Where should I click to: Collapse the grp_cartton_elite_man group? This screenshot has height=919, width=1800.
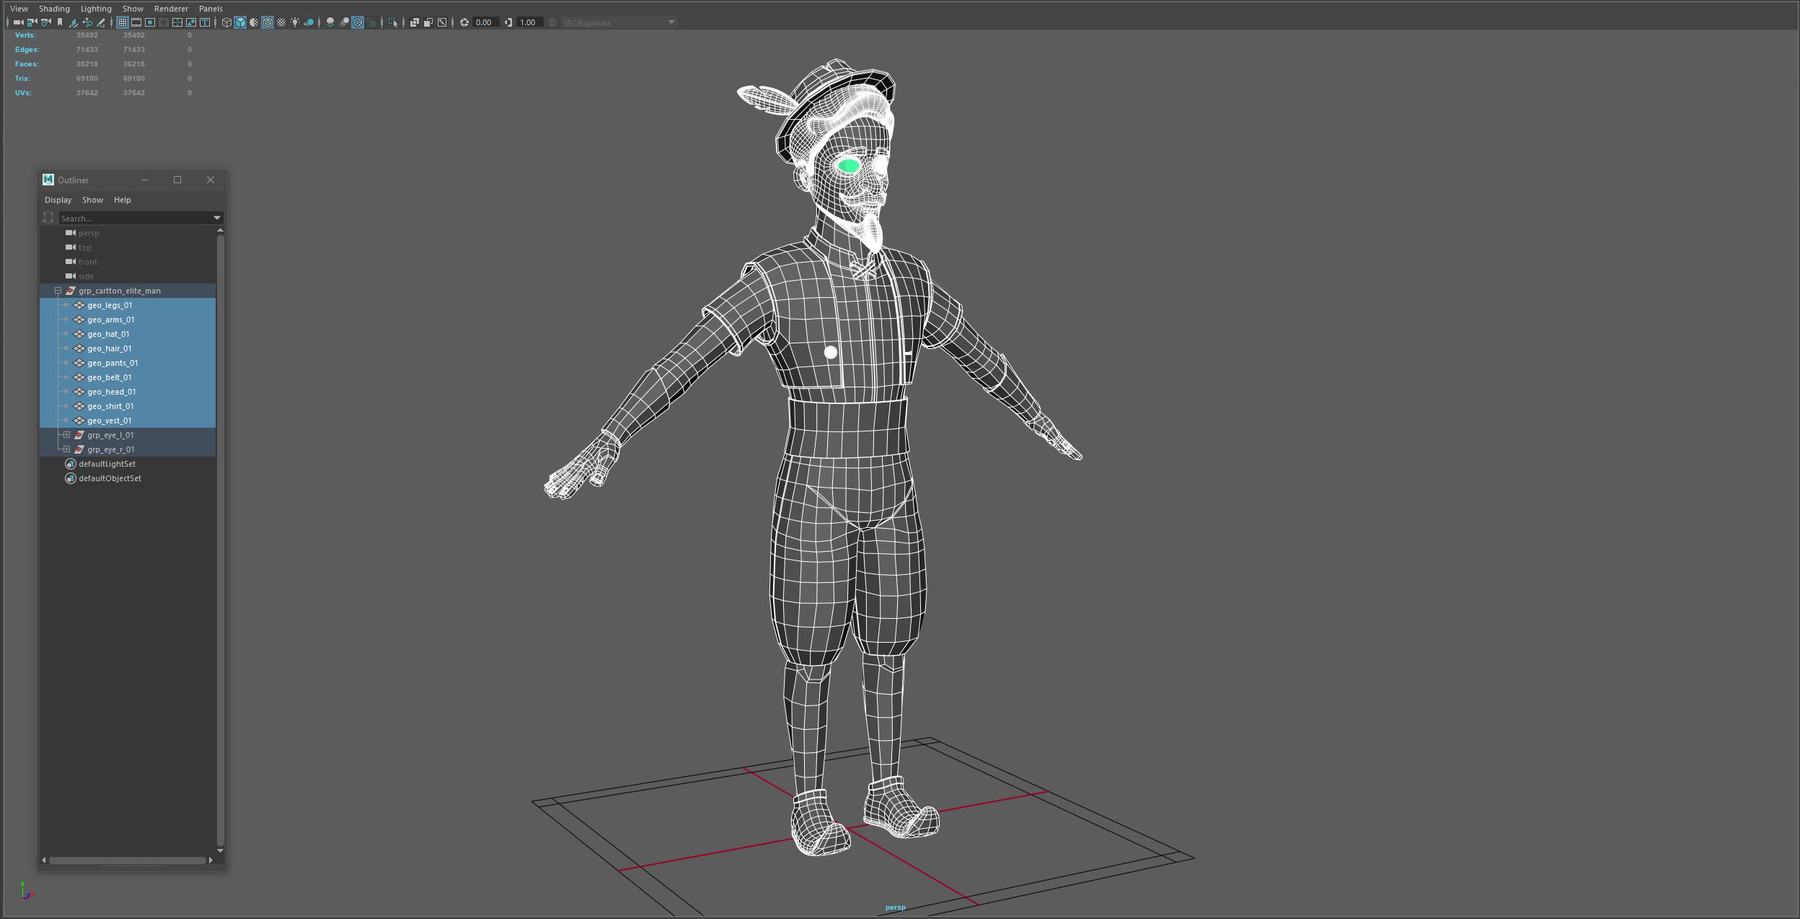(x=57, y=290)
